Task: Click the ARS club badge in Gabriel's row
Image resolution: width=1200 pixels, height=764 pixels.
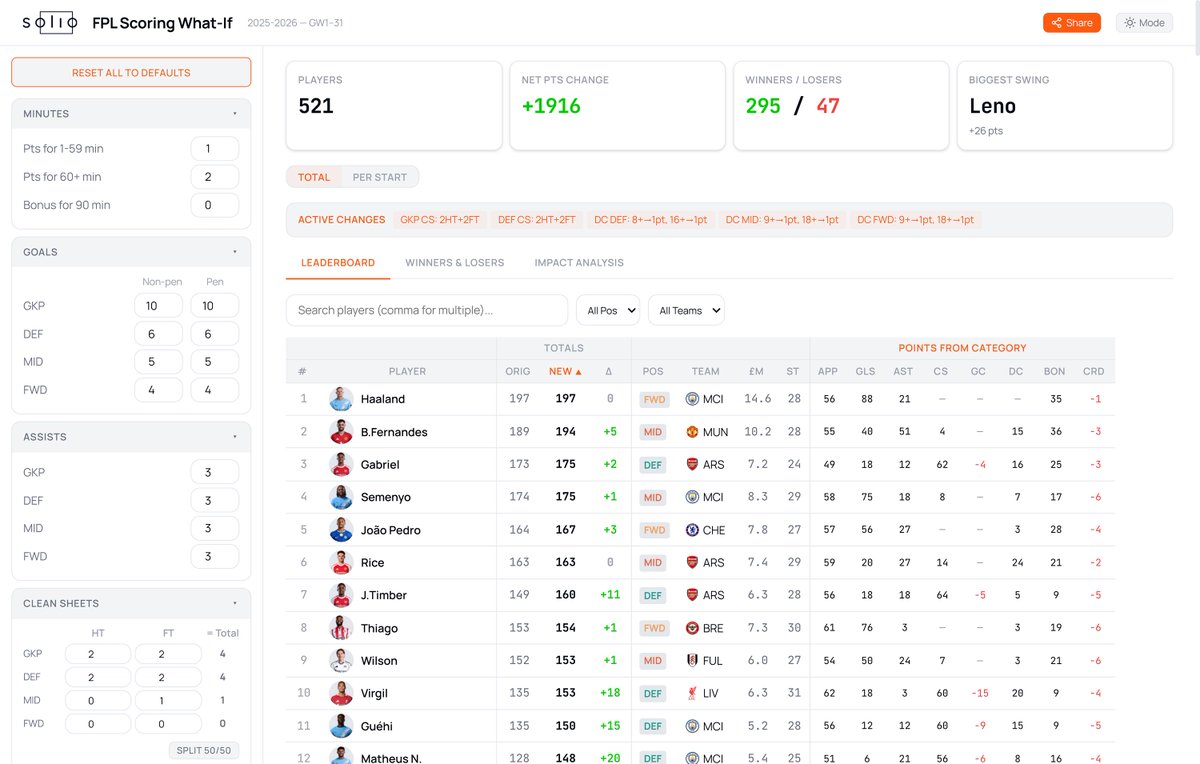Action: pyautogui.click(x=692, y=464)
